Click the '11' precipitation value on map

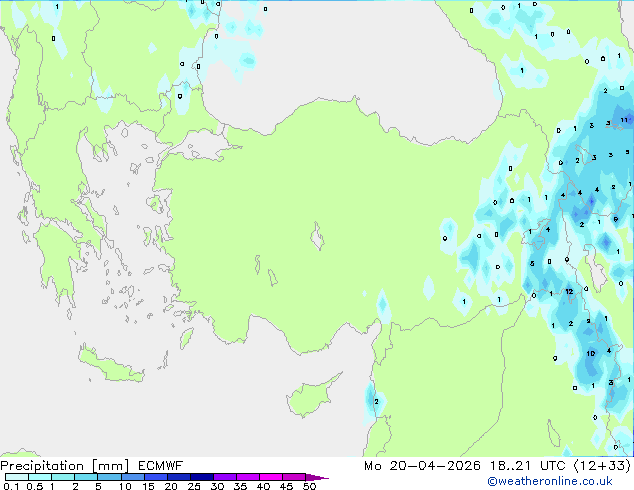point(624,120)
